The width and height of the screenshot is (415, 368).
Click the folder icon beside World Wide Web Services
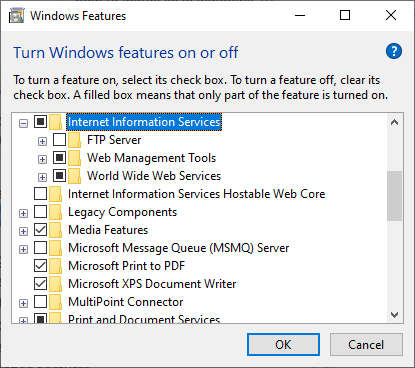pyautogui.click(x=75, y=176)
